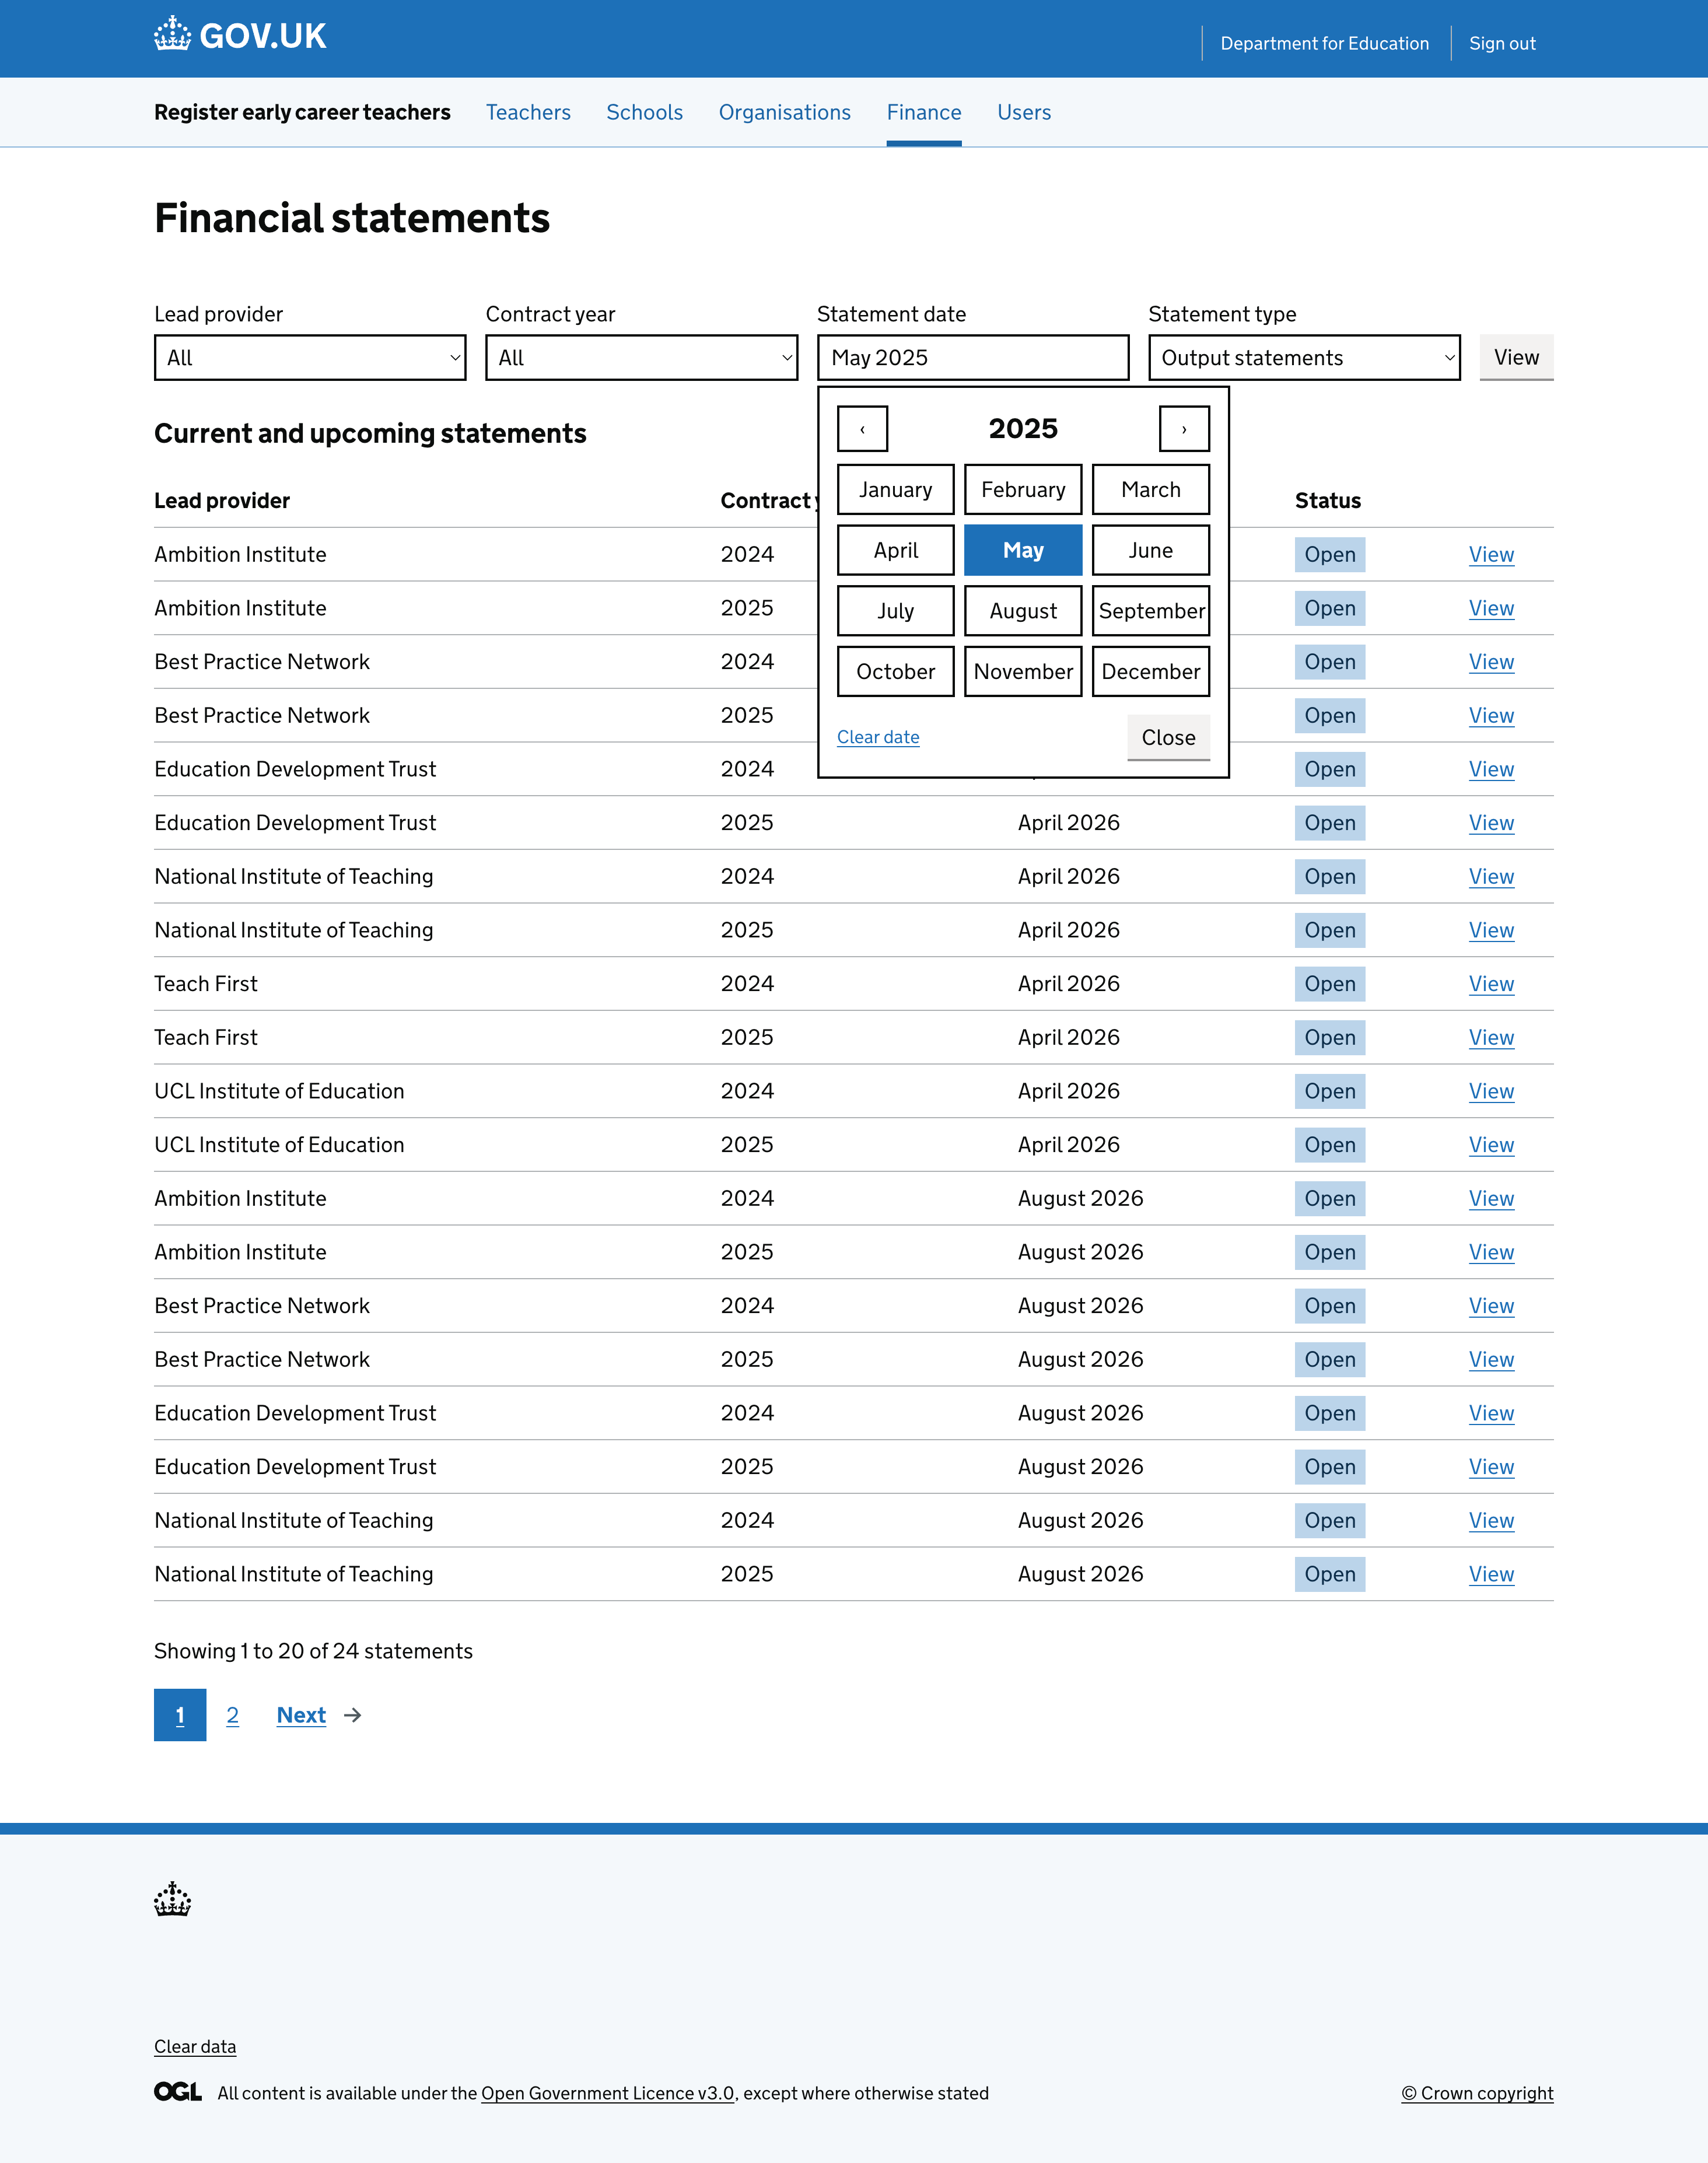Click the crown crest icon in footer
Viewport: 1708px width, 2163px height.
[x=172, y=1898]
